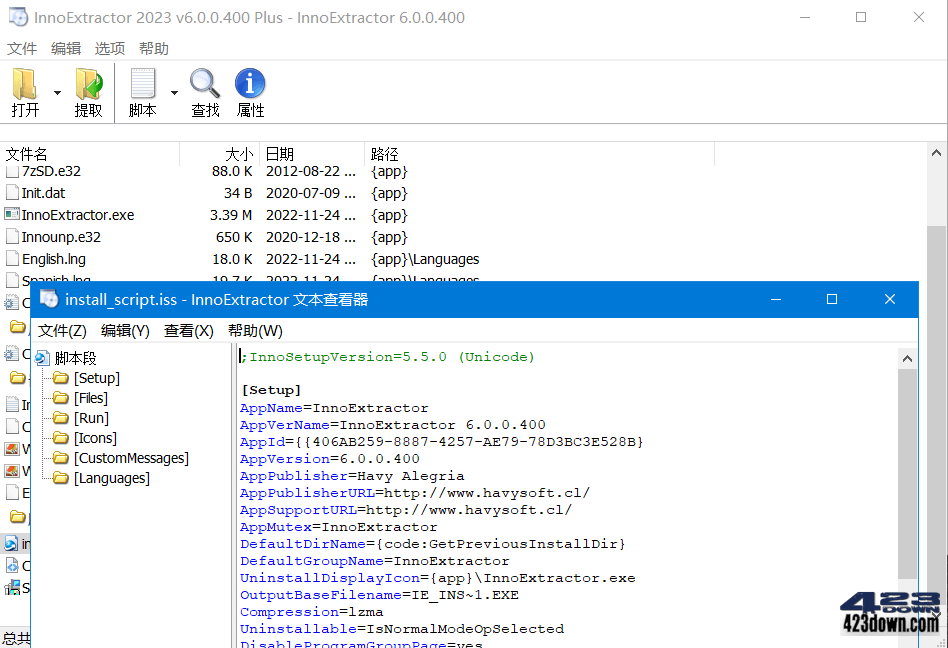This screenshot has width=948, height=648.
Task: Open the 选项 menu in main window
Action: click(x=110, y=47)
